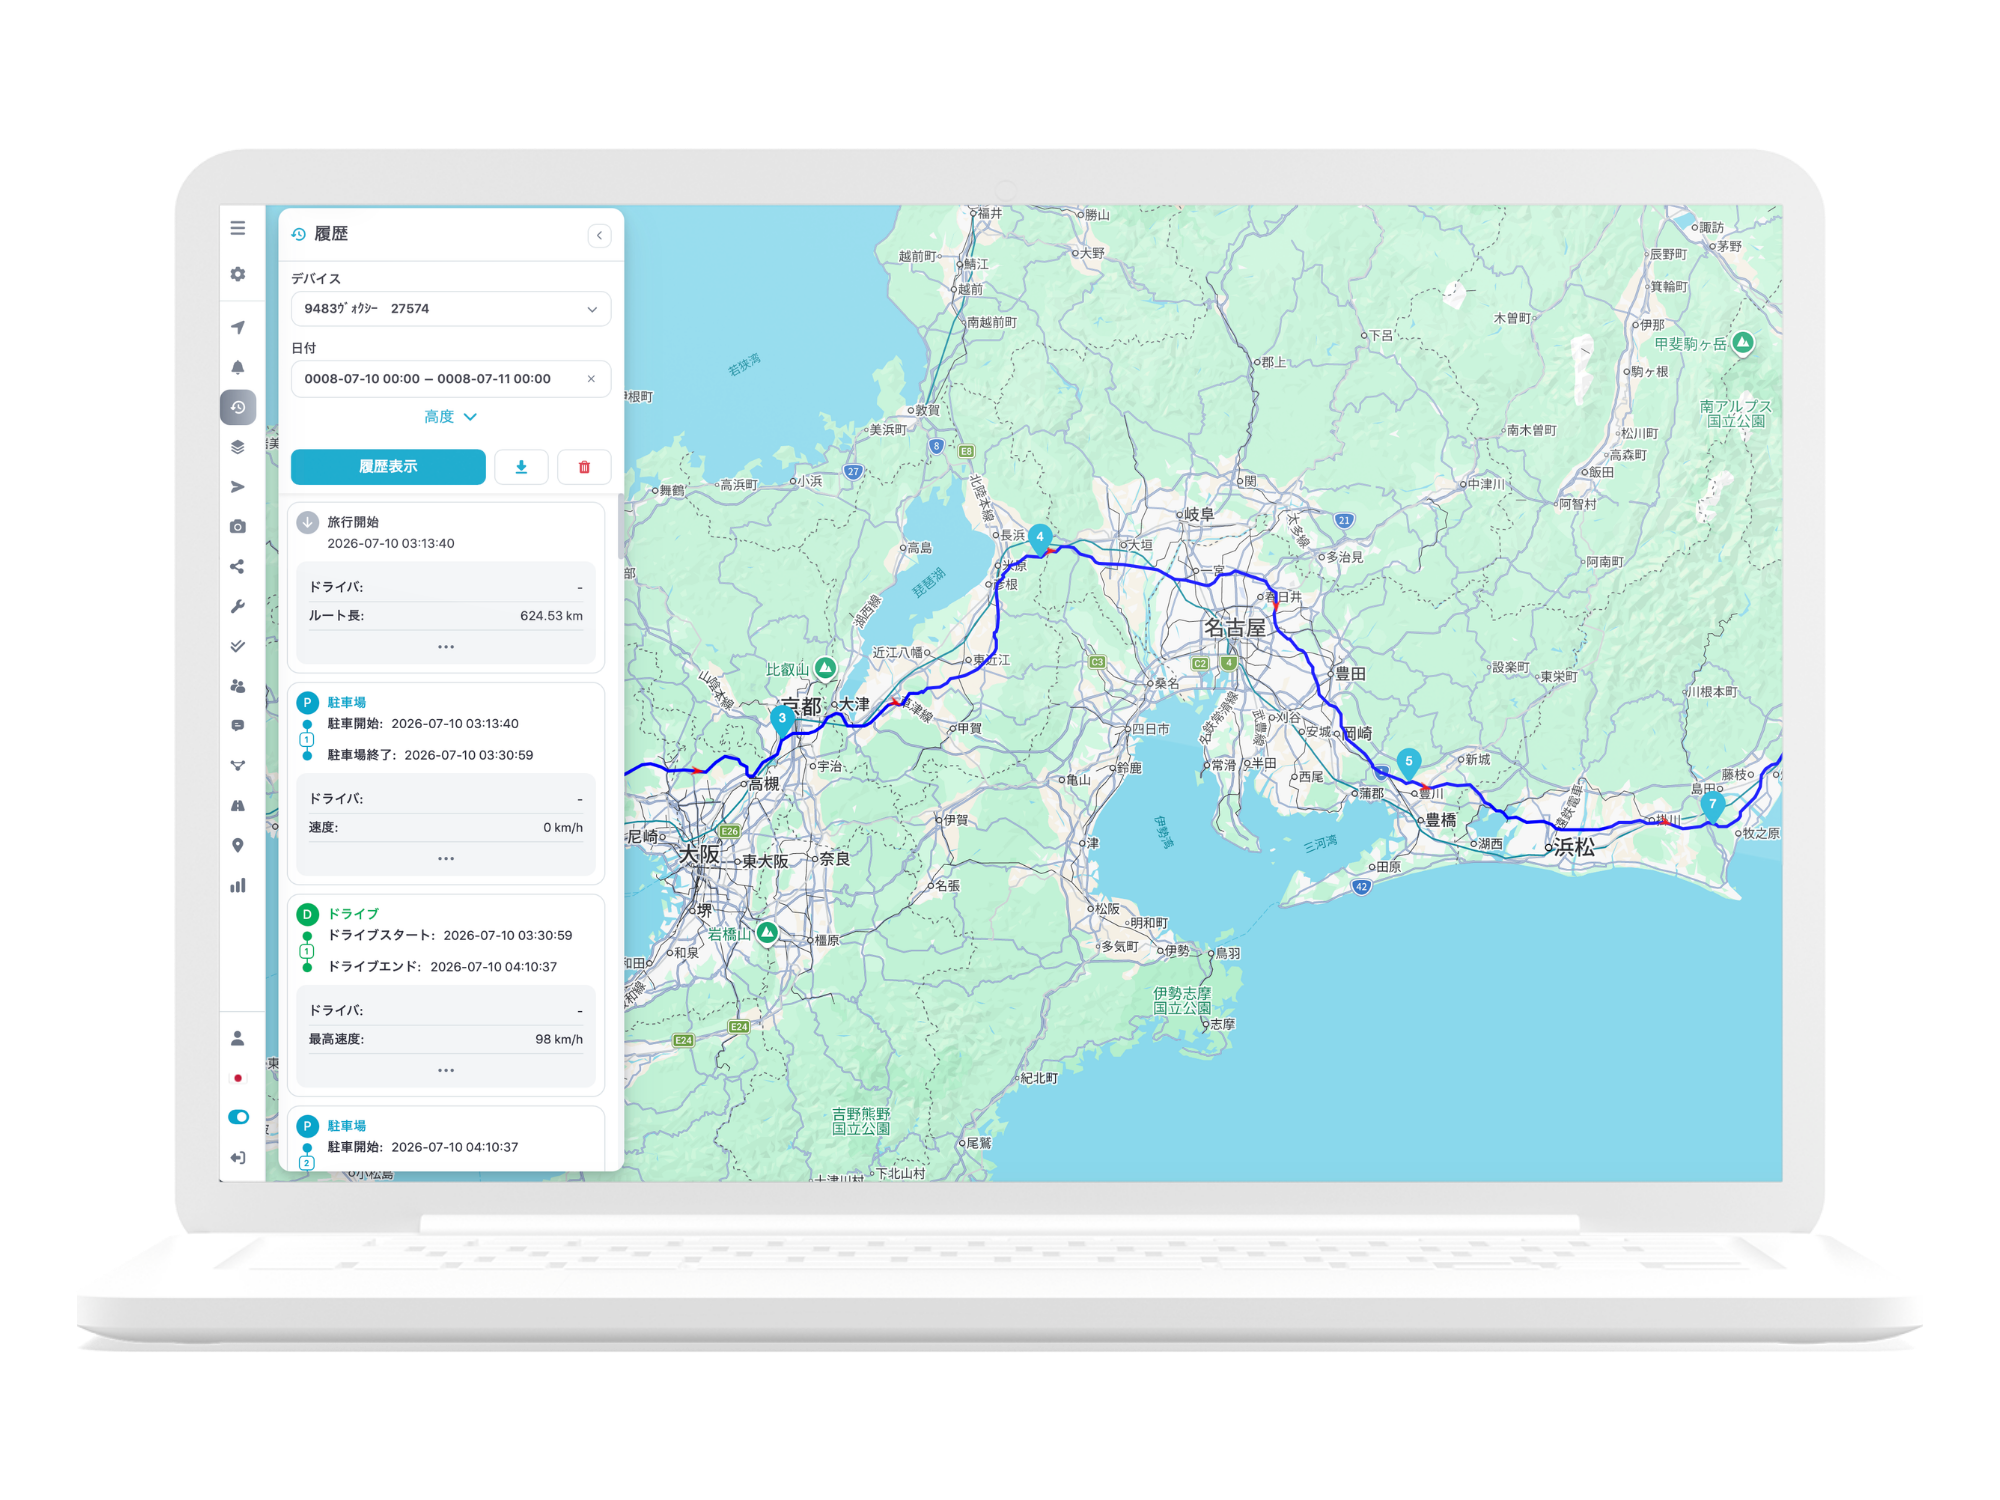Click timestamp ドライブスタート 2026-07-10 03:30:59
This screenshot has width=2000, height=1500.
pyautogui.click(x=508, y=936)
